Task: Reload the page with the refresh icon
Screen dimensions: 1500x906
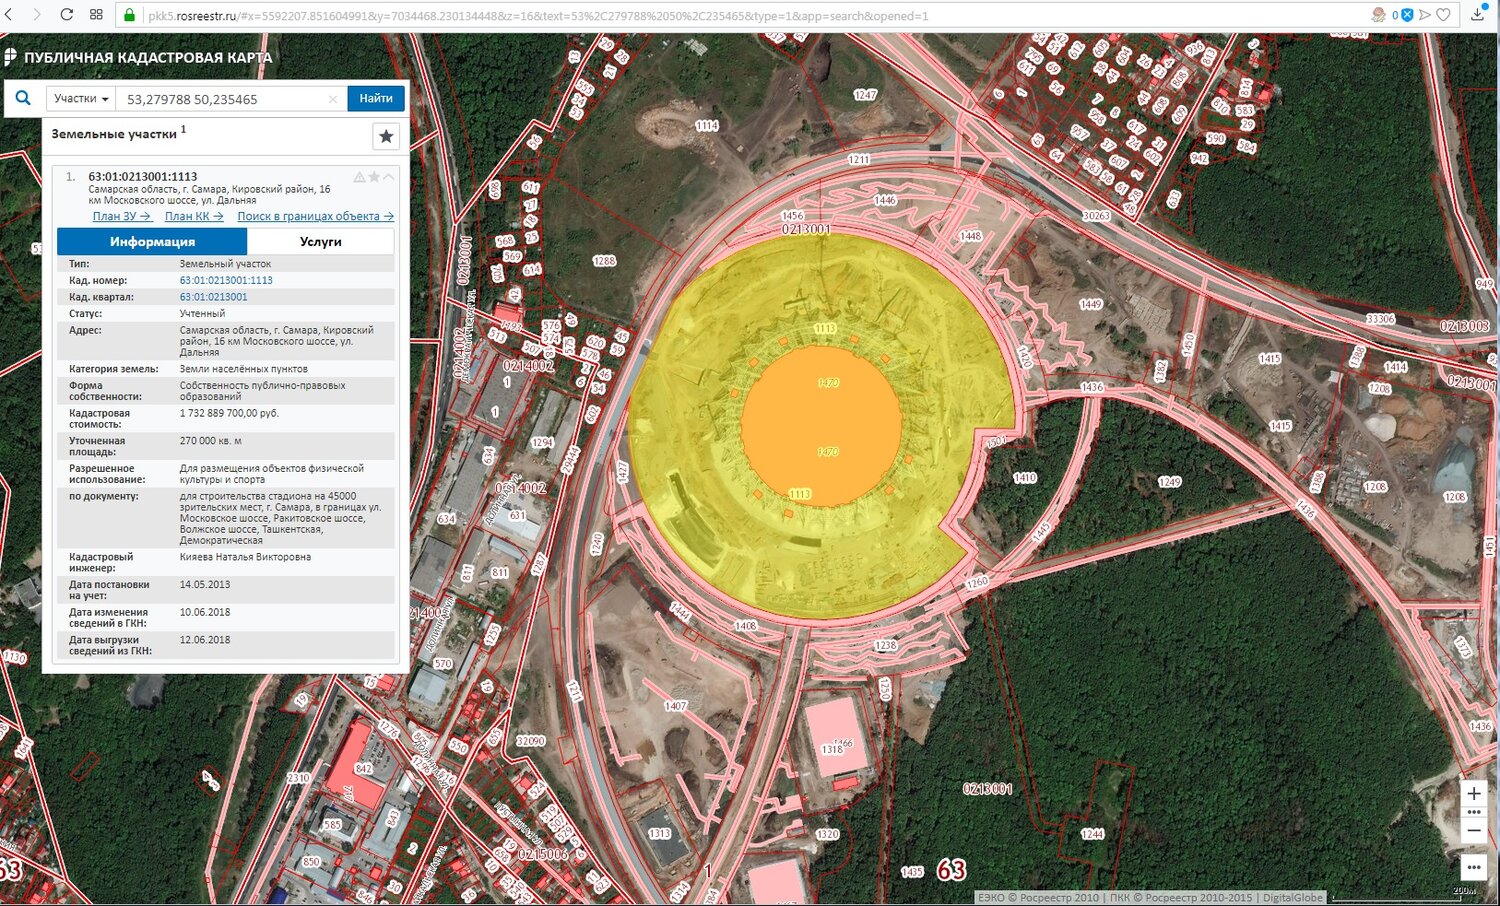Action: [66, 15]
